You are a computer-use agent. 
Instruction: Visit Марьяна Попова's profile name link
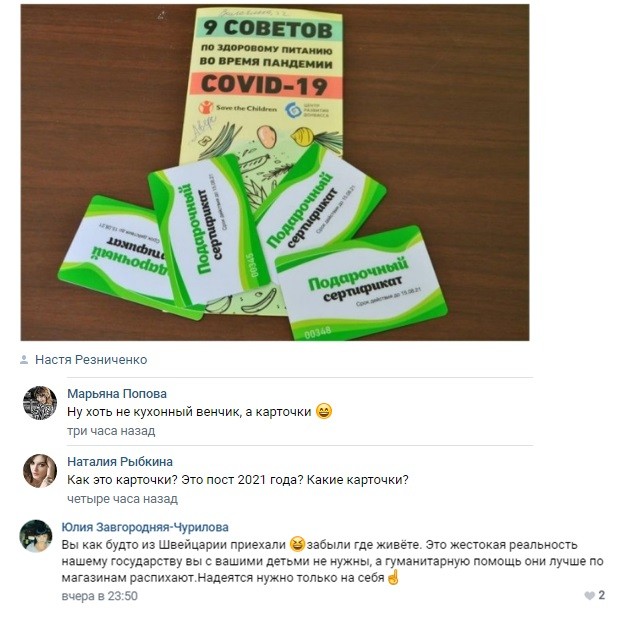(117, 393)
